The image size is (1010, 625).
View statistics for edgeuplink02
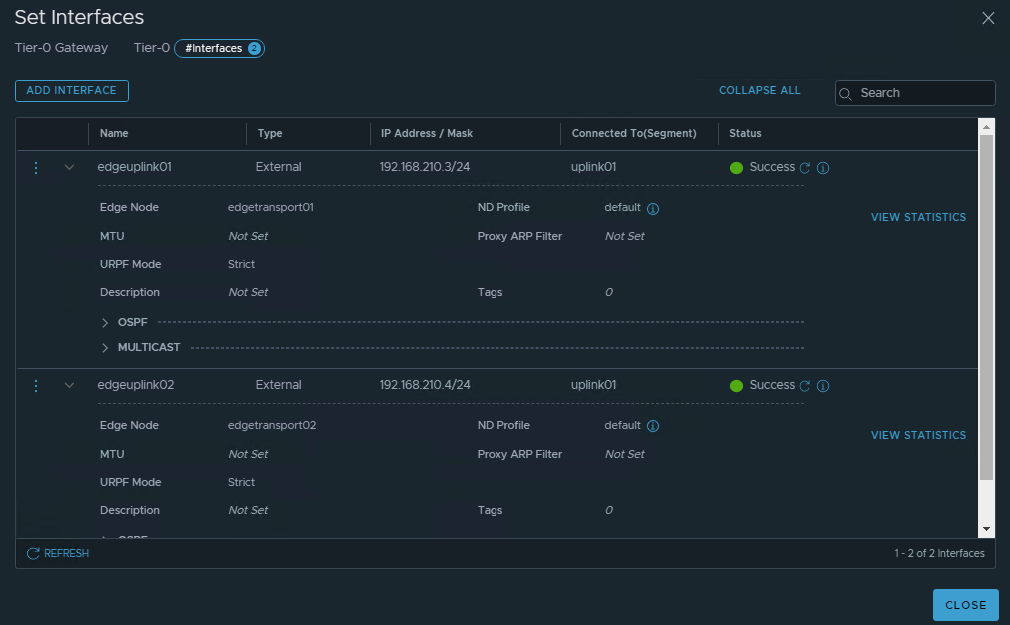pos(918,435)
